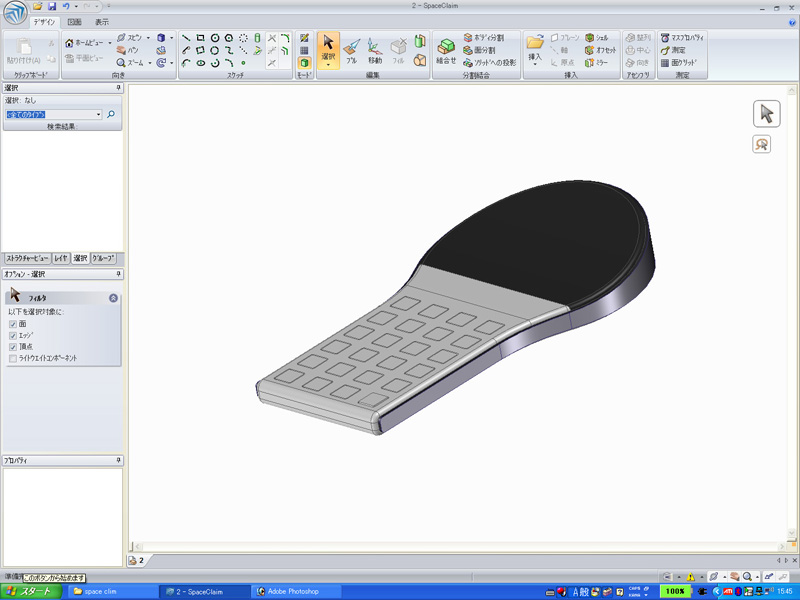Switch to the 表示 ribbon tab

[x=102, y=21]
